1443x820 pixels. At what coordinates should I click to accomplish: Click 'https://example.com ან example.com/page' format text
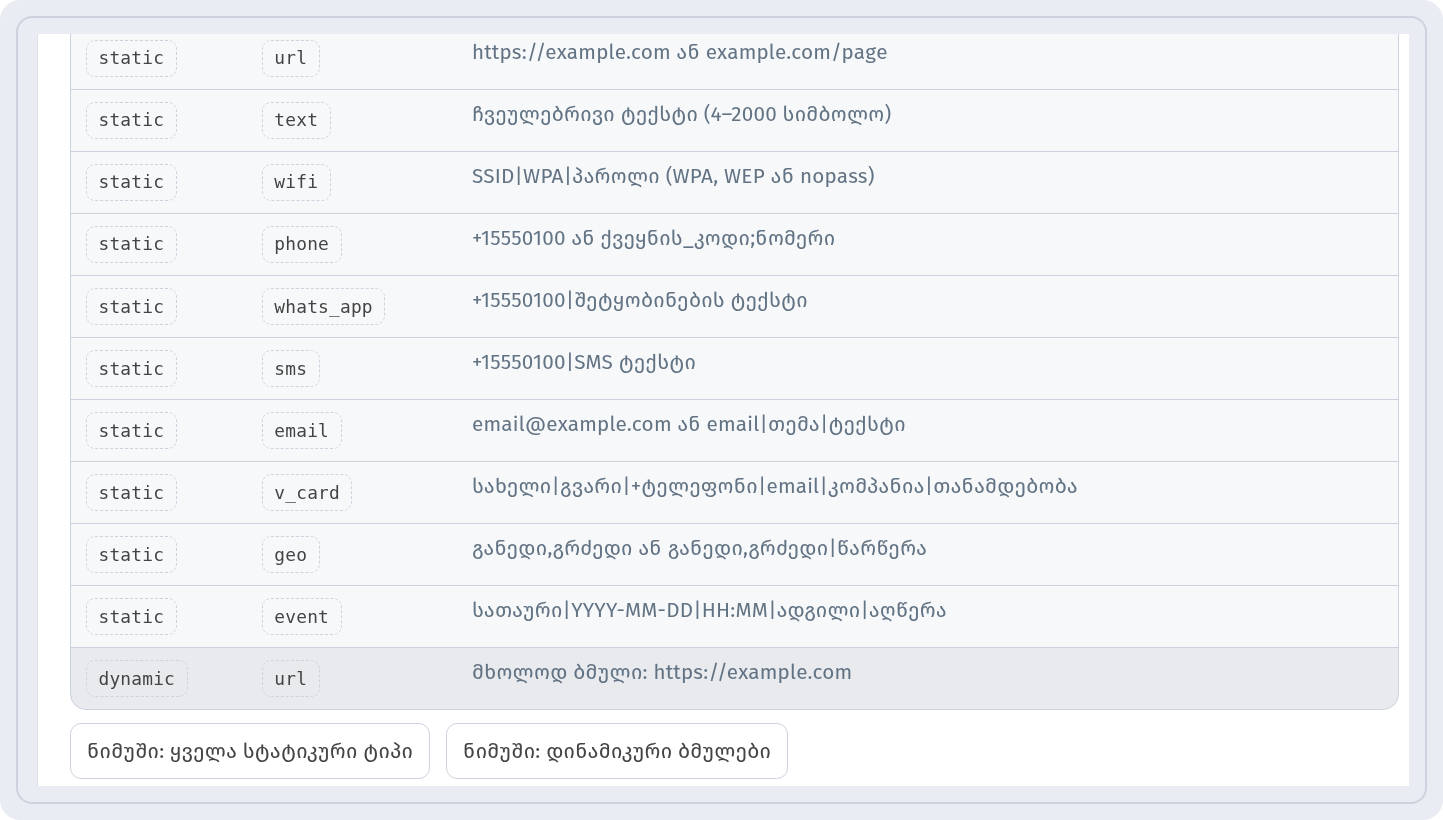[680, 52]
